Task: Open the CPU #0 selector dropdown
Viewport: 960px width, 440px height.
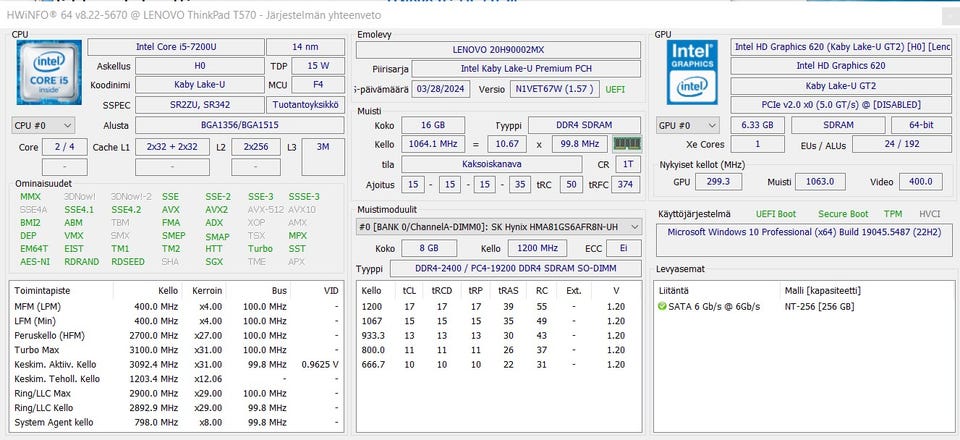Action: 43,125
